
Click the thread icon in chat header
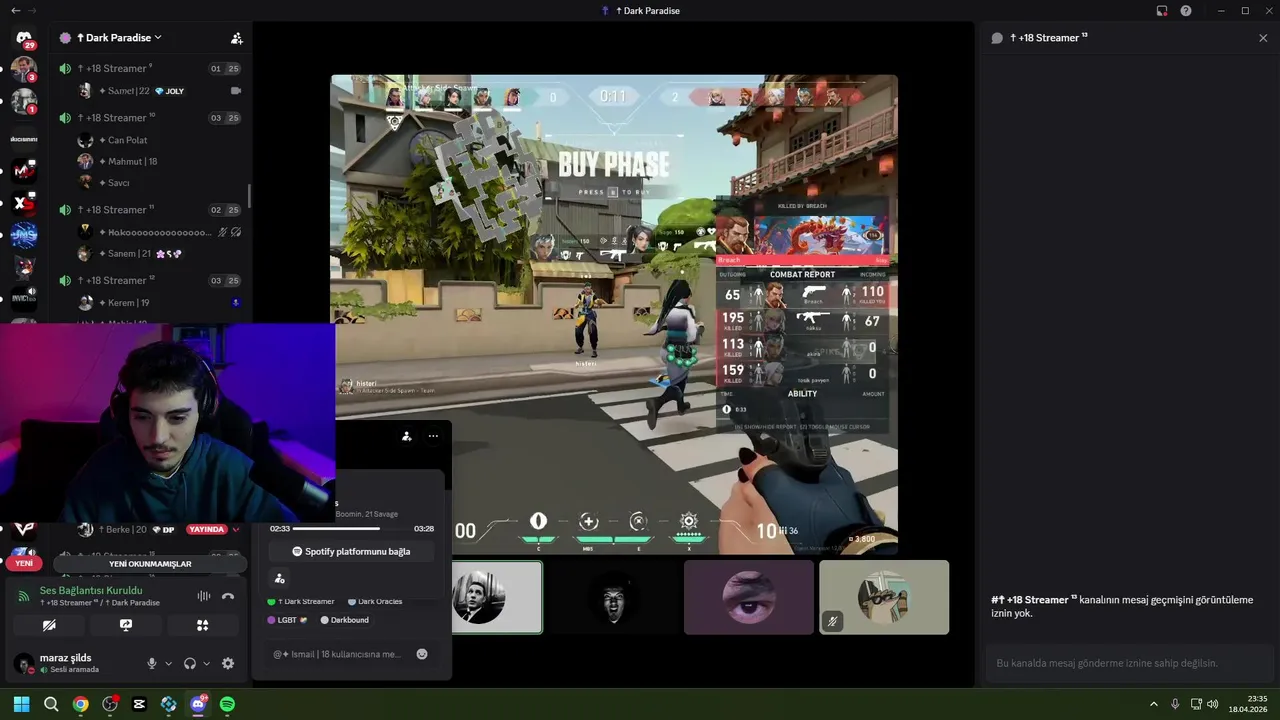(x=997, y=38)
